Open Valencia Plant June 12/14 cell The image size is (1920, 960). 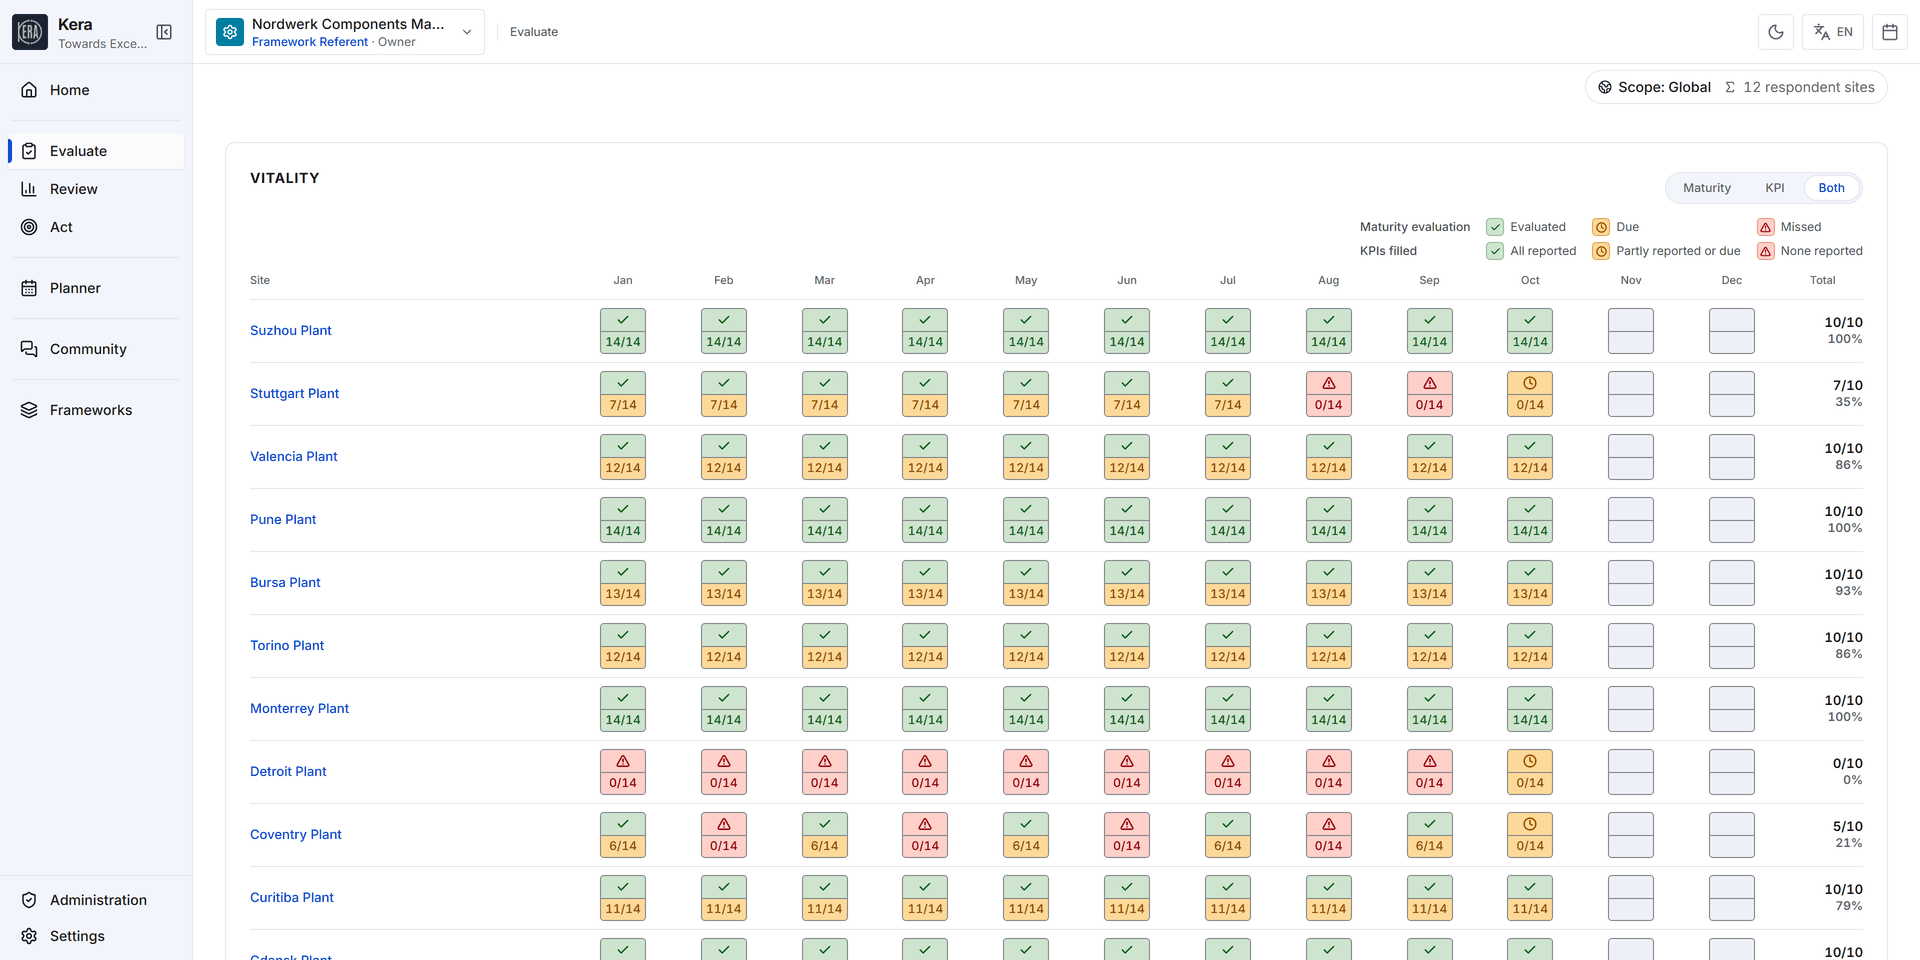pyautogui.click(x=1127, y=457)
